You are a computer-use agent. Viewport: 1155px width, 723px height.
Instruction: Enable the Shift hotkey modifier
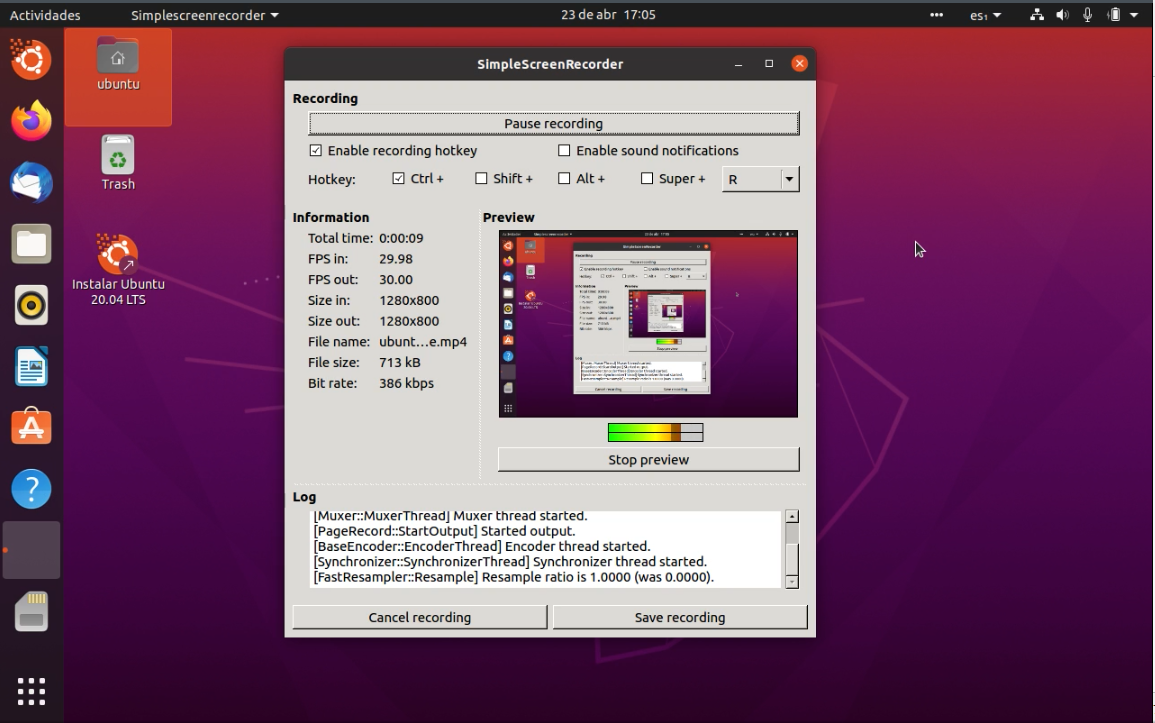(479, 178)
